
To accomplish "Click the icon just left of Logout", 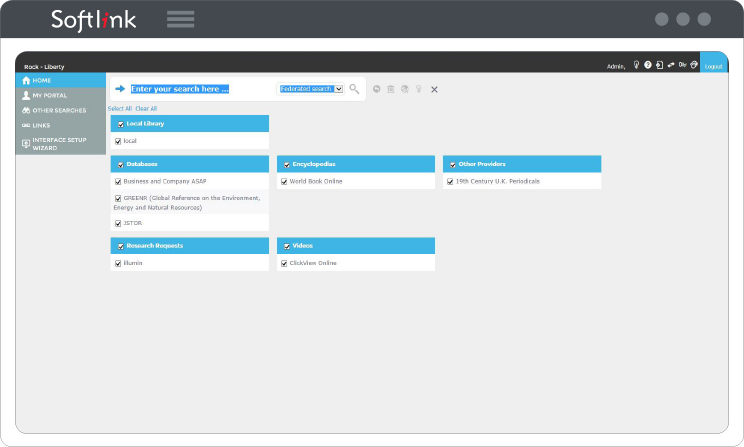I will pos(694,65).
